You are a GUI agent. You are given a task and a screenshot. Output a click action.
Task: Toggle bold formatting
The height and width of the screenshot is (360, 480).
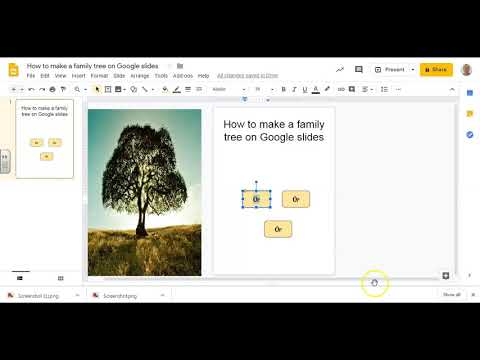coord(284,89)
